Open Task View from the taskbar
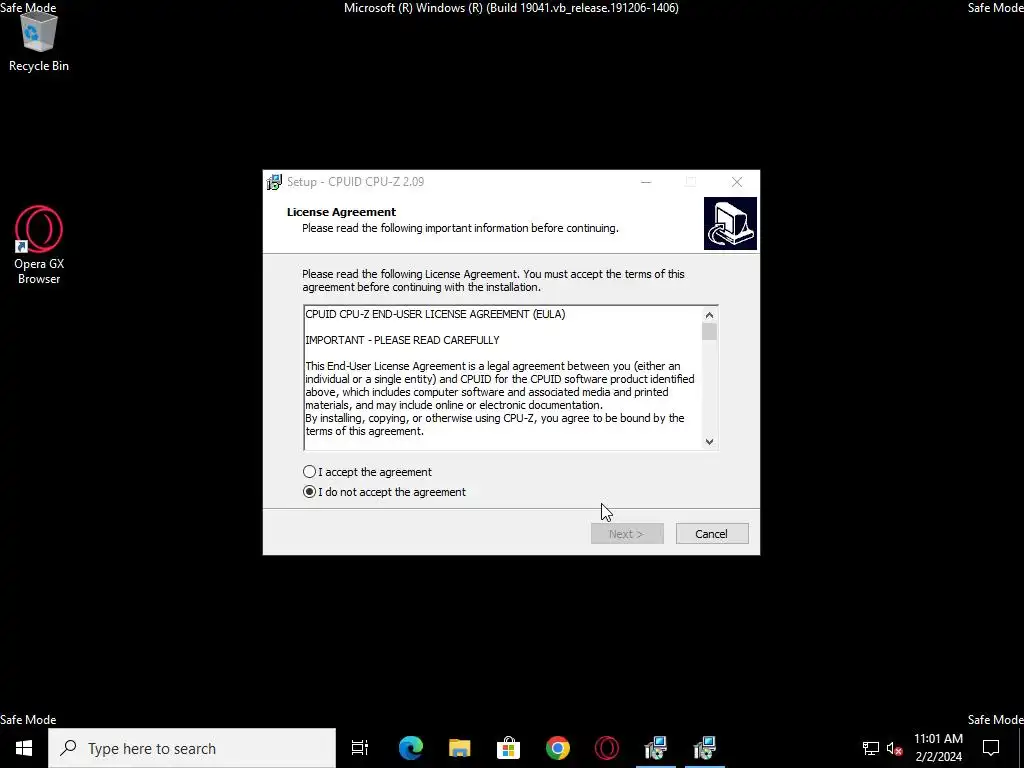Viewport: 1024px width, 768px height. tap(360, 748)
